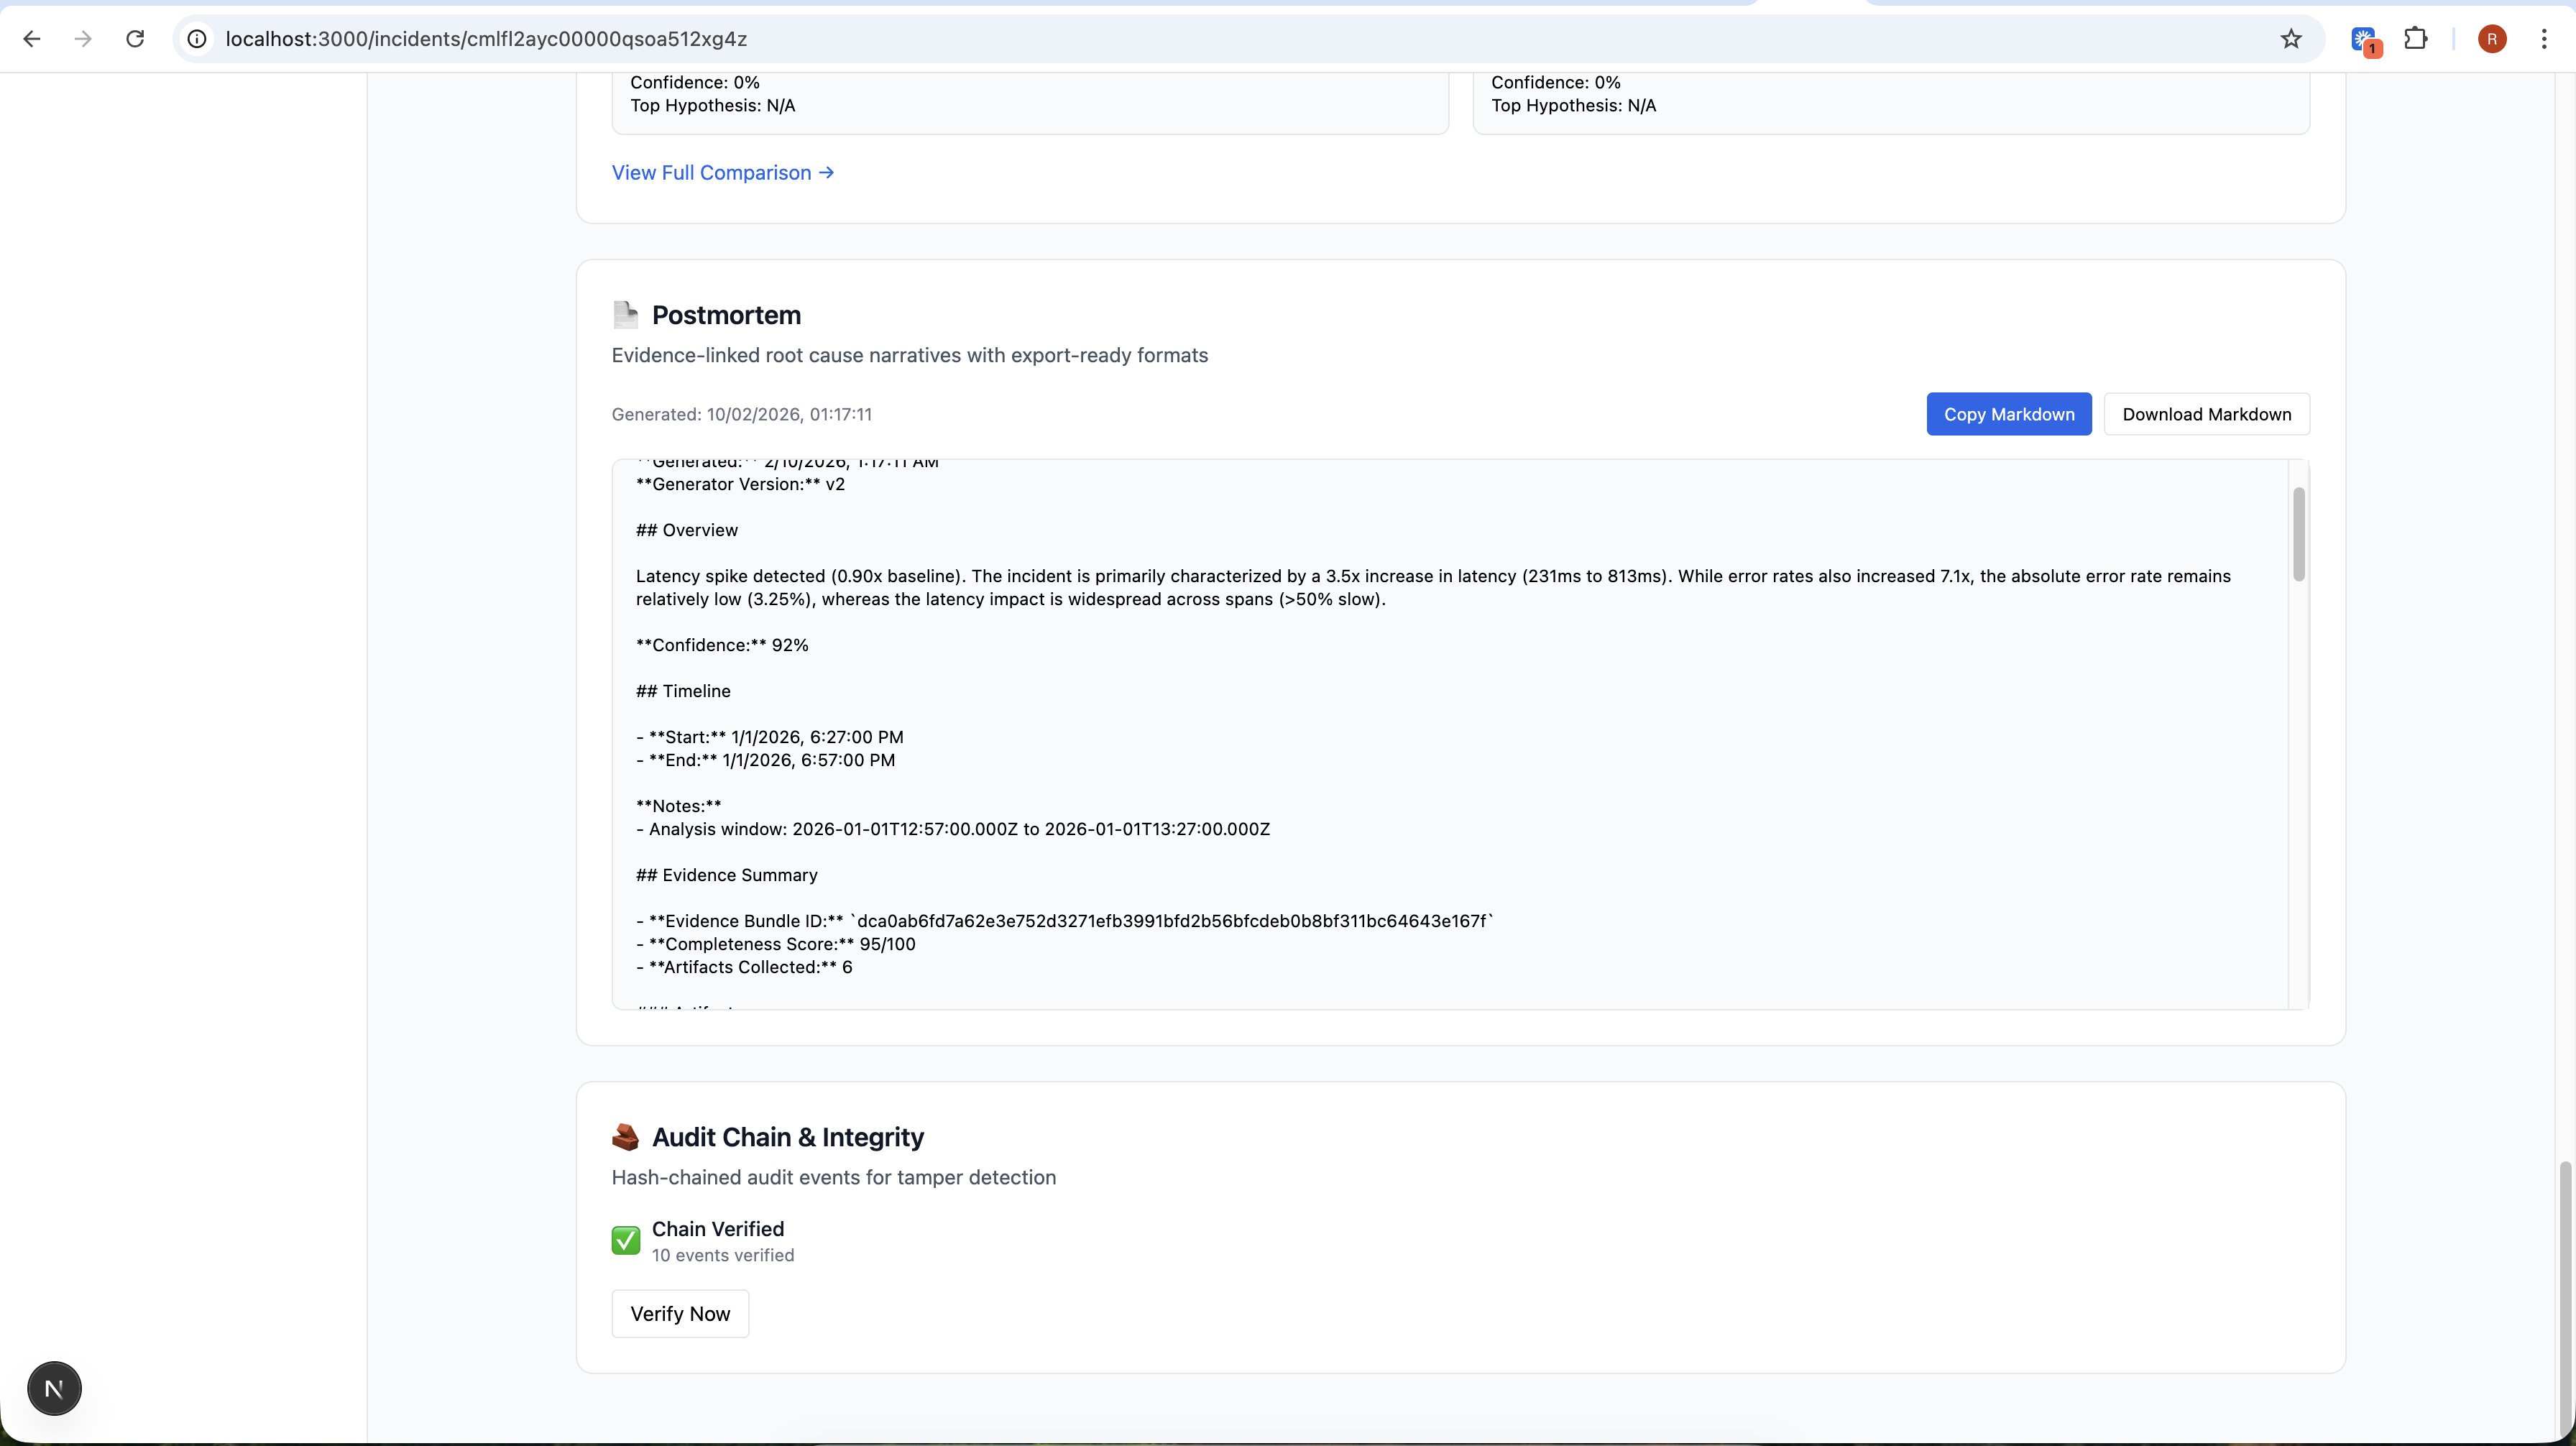Click the Postmortem document icon
Viewport: 2576px width, 1446px height.
click(625, 315)
